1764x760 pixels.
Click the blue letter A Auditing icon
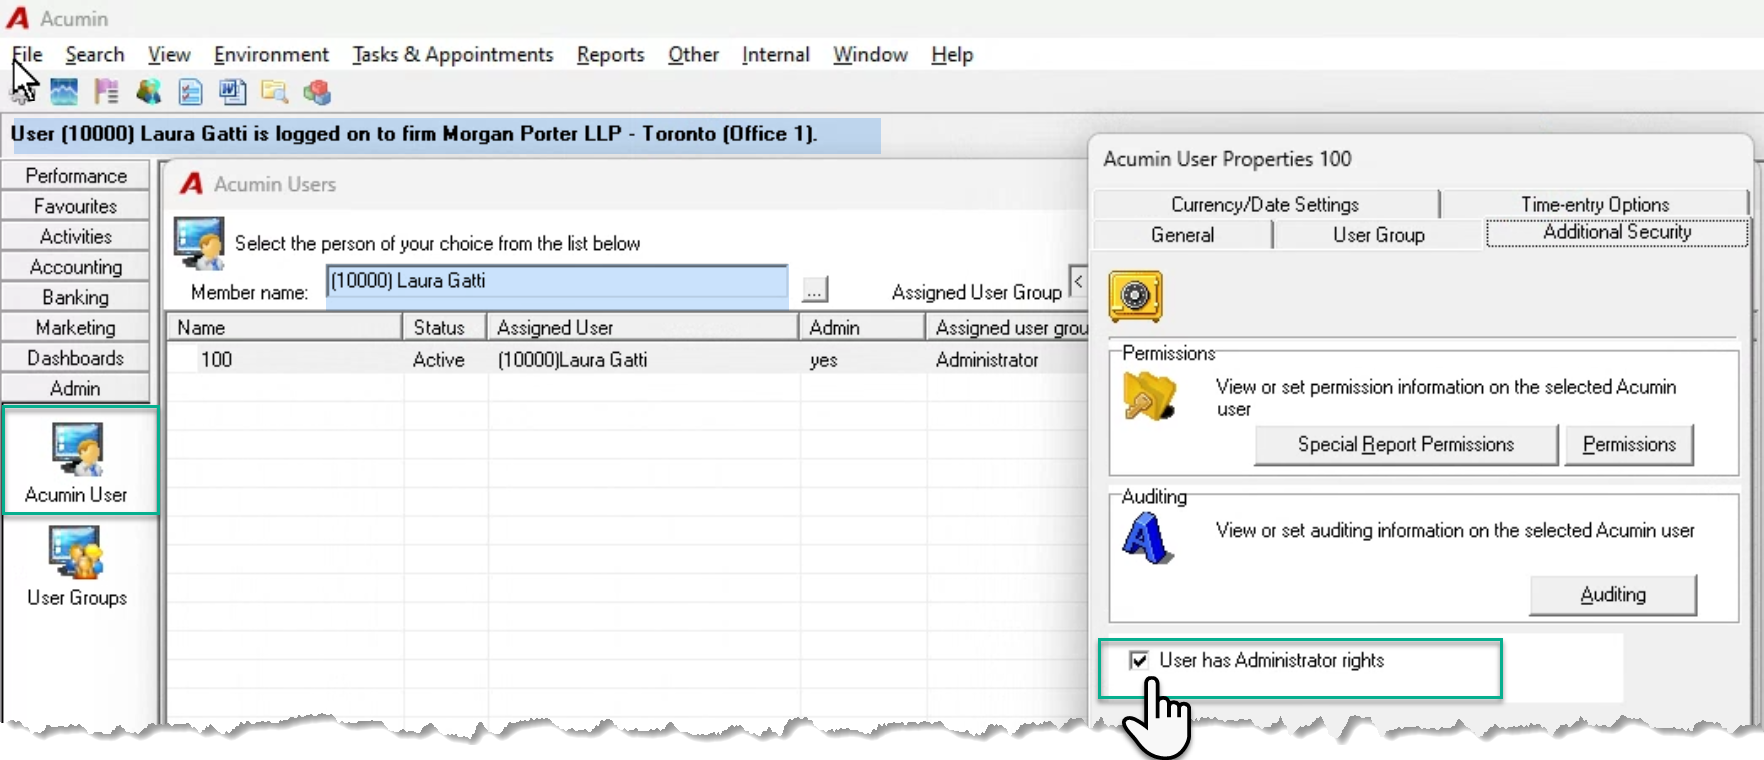pyautogui.click(x=1147, y=540)
